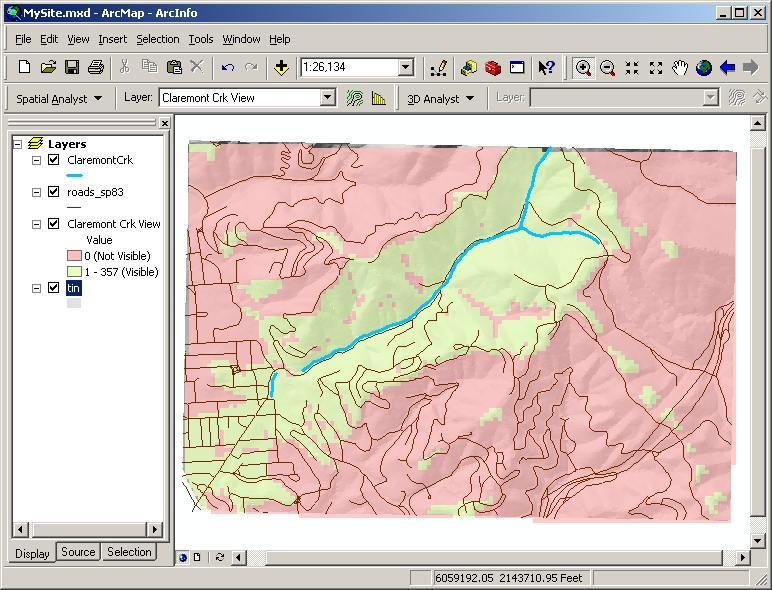Click the Add Data button in toolbar
Screen dimensions: 772x590
pyautogui.click(x=281, y=67)
